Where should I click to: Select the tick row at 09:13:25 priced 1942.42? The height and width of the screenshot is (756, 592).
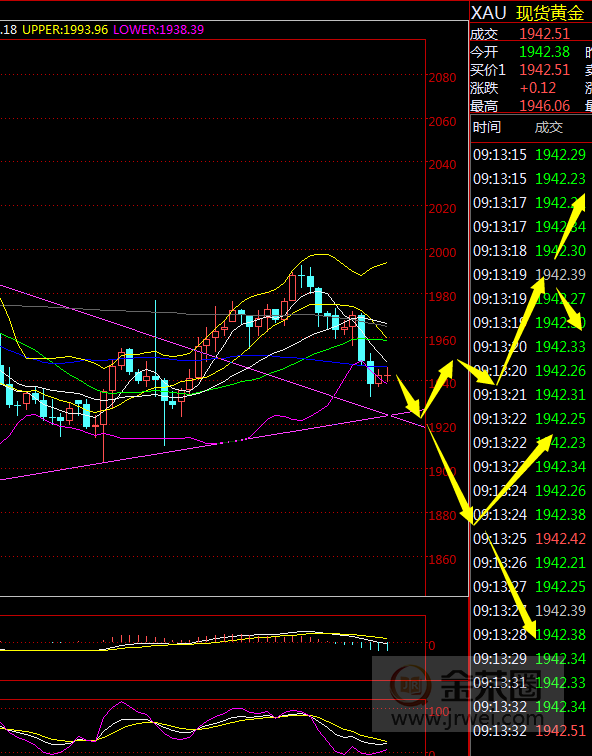click(x=529, y=539)
